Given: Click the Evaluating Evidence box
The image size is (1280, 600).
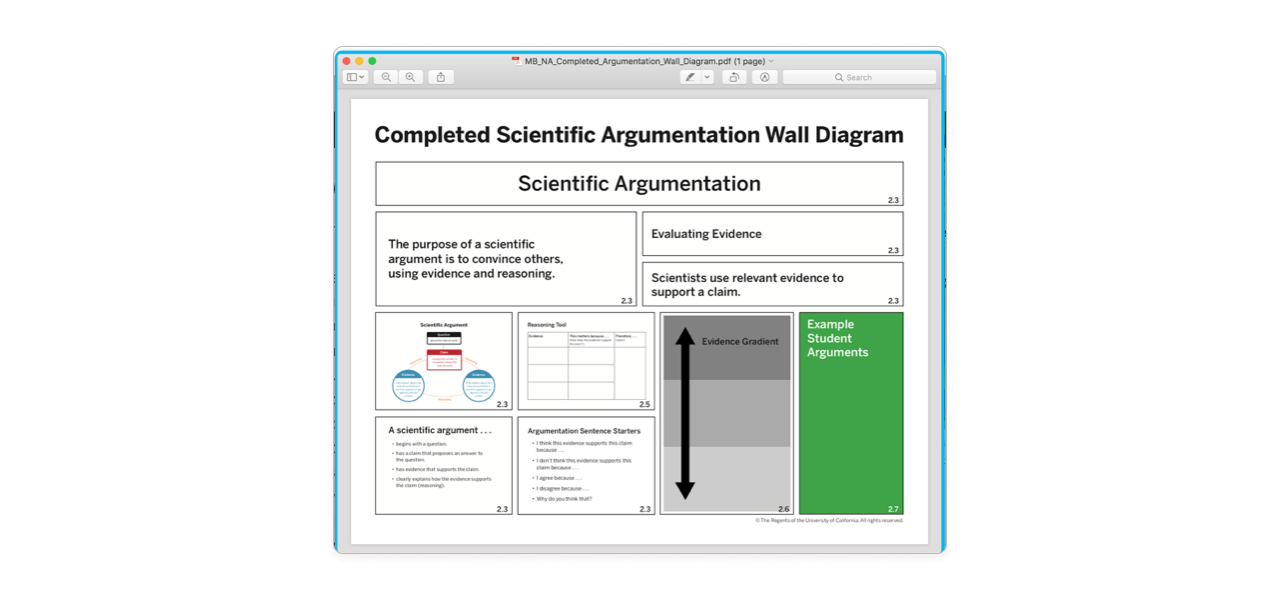Looking at the screenshot, I should 772,234.
